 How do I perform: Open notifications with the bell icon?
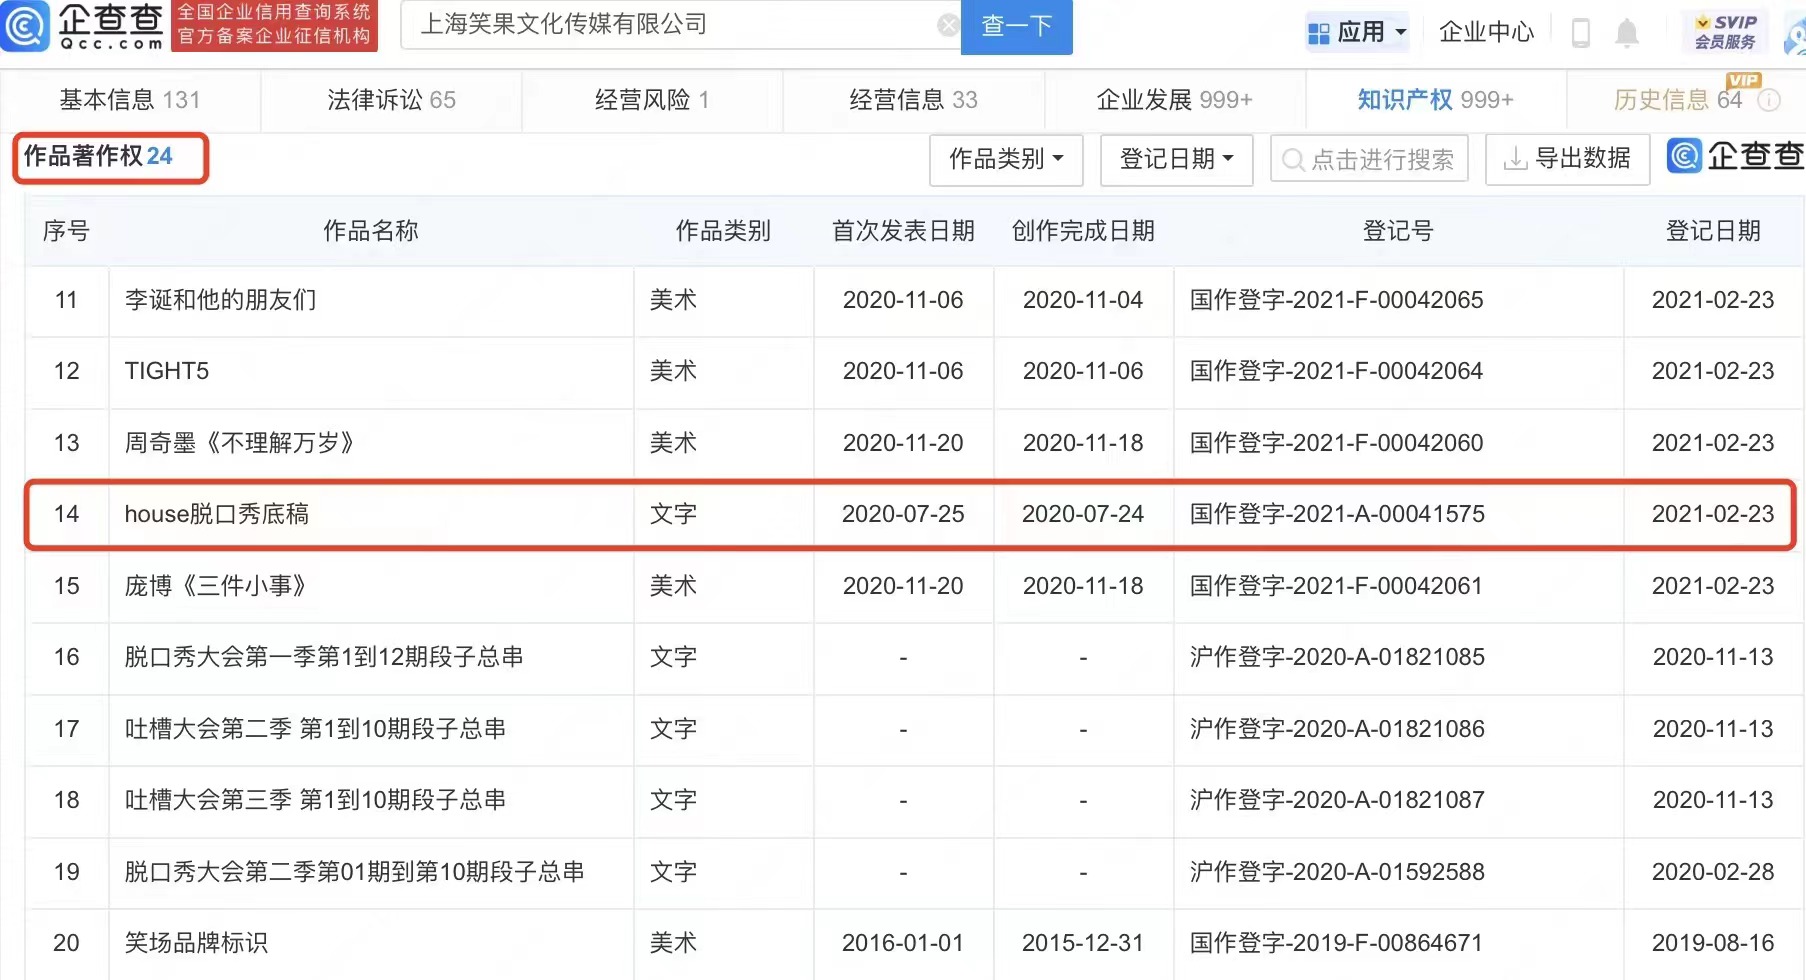pyautogui.click(x=1627, y=33)
